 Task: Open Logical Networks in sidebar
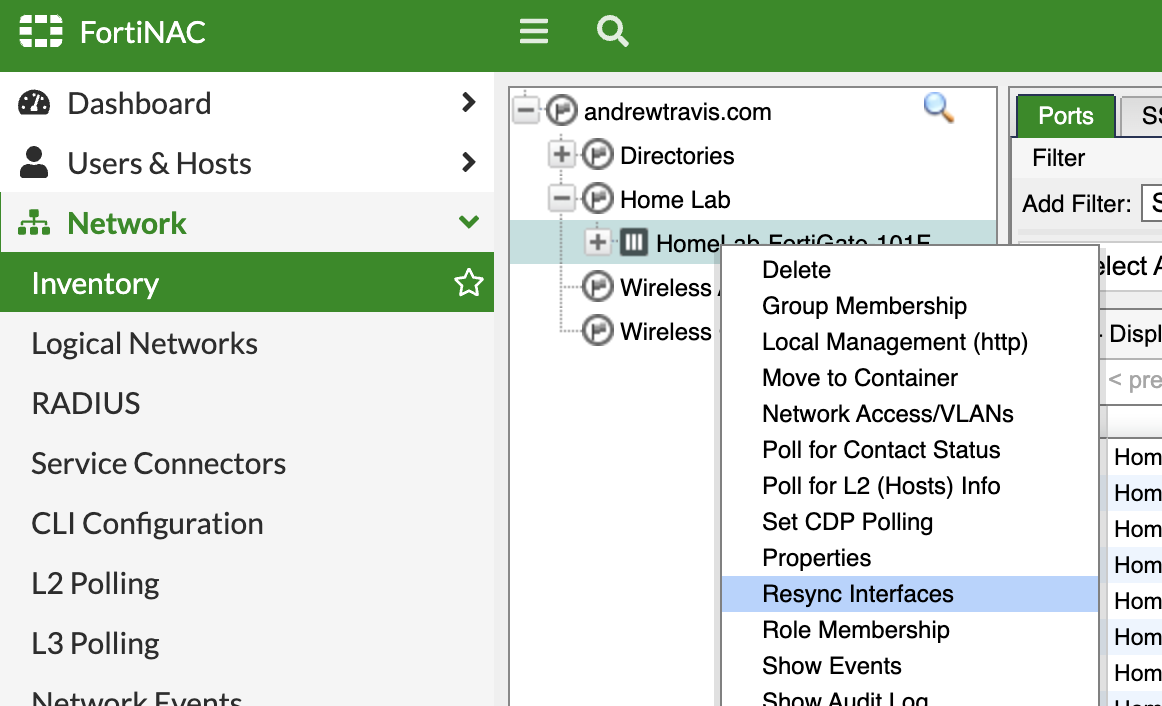click(145, 343)
